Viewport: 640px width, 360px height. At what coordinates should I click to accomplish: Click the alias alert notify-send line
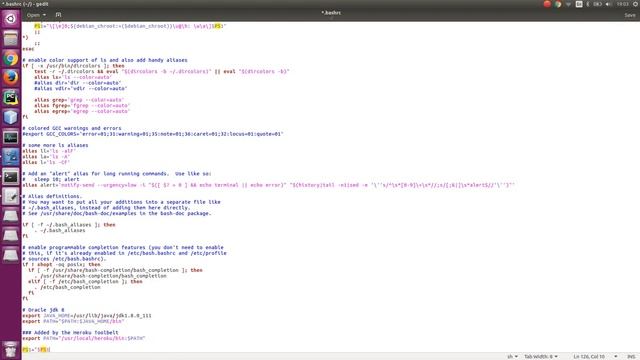269,185
